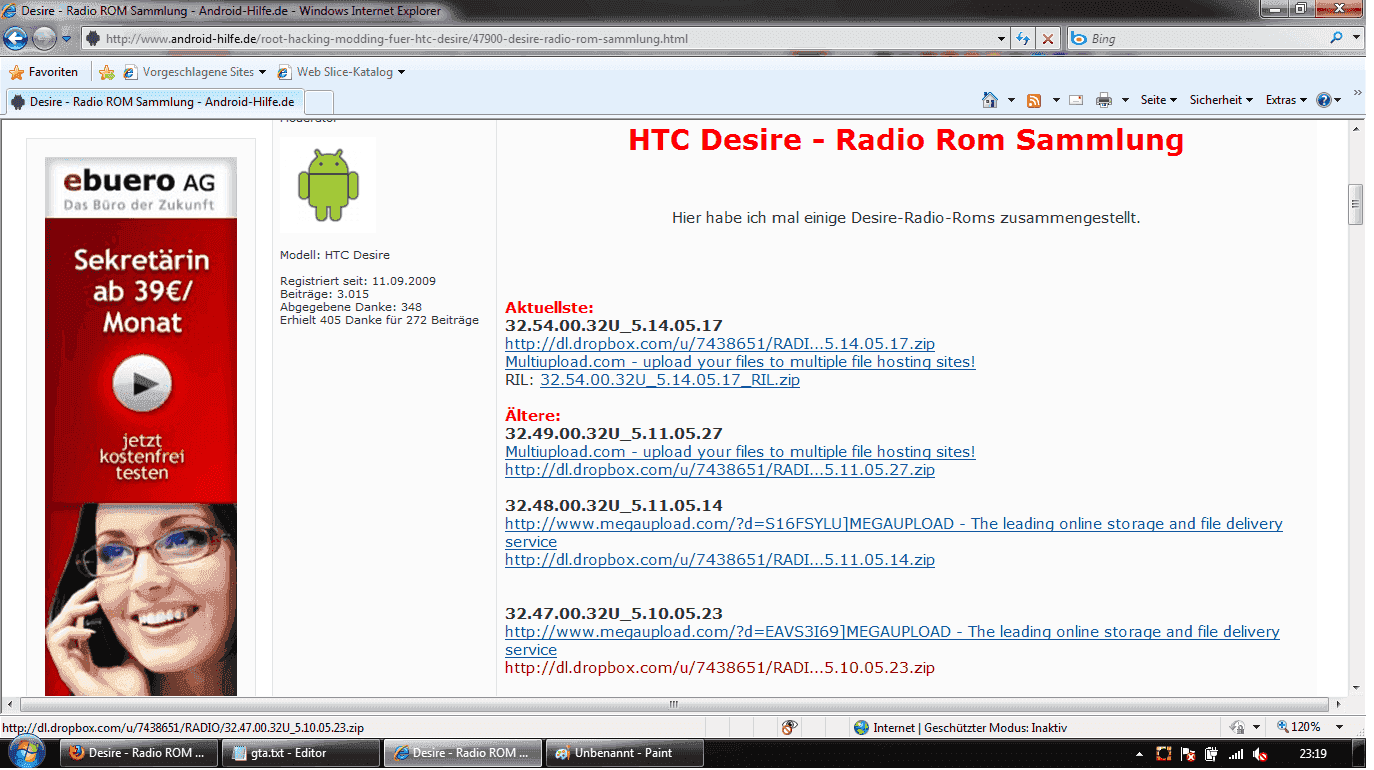Open Vorgeschlagene Sites dropdown
This screenshot has height=770, width=1374.
coord(195,72)
